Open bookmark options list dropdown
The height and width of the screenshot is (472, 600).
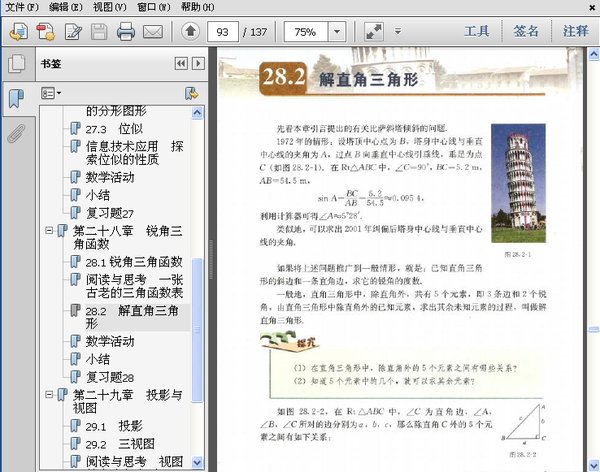[51, 93]
